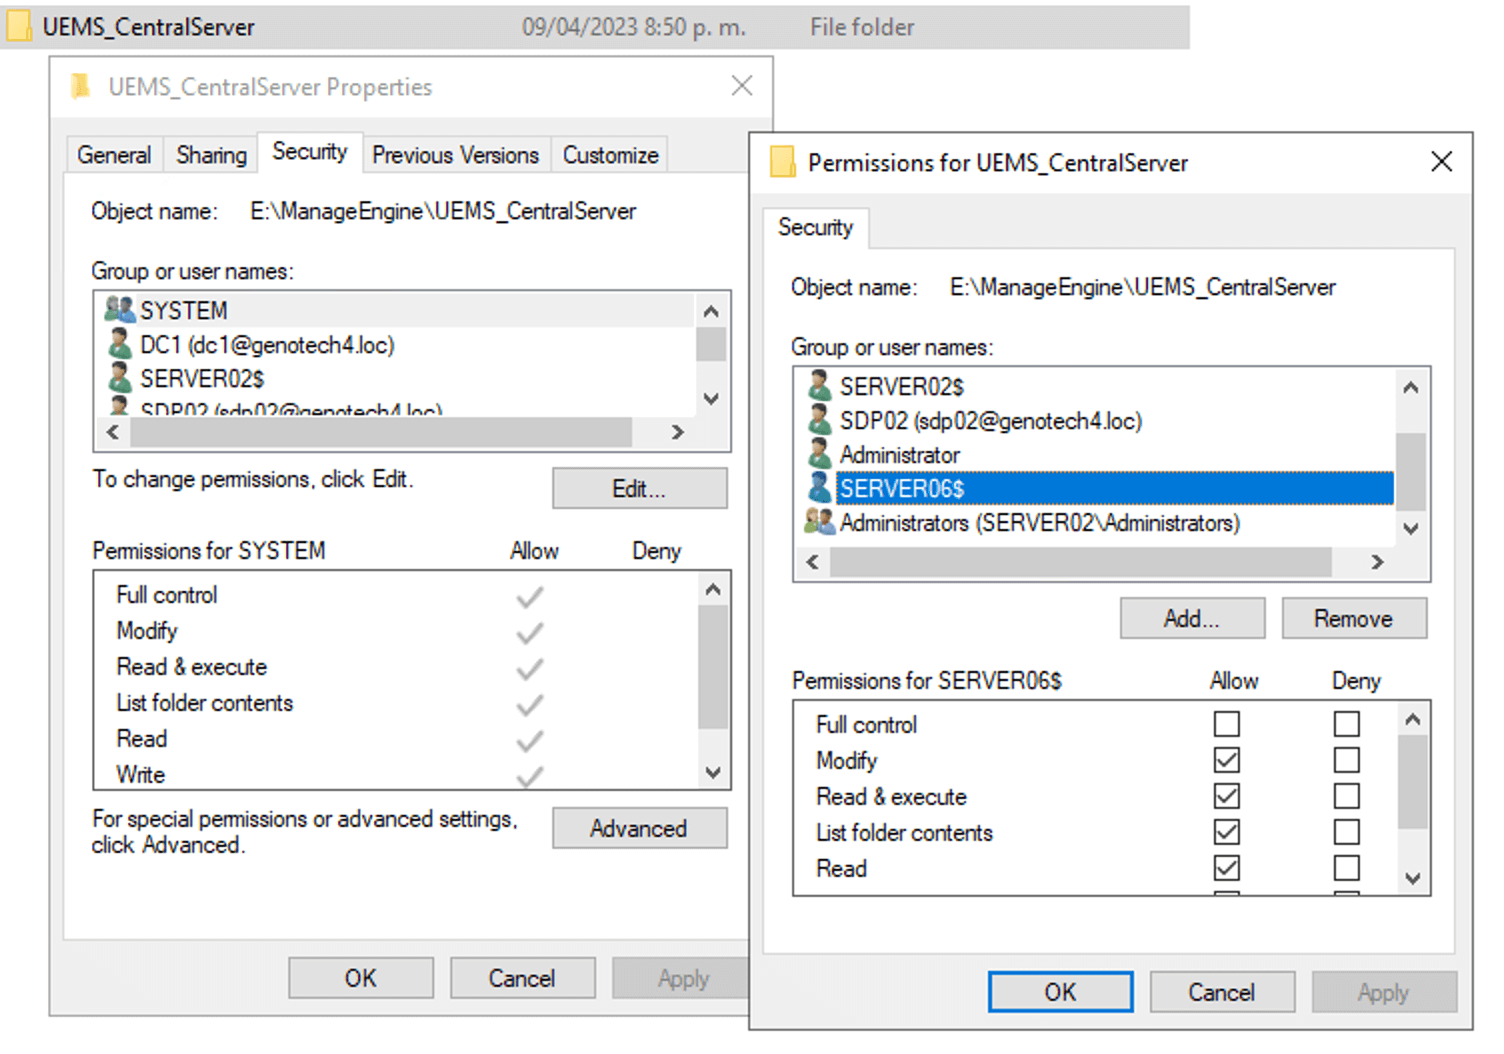Select DC1 (dc1@genotech4.loc) entry

(267, 344)
